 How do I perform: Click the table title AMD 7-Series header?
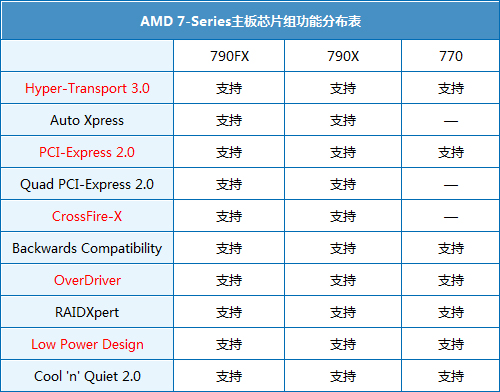[250, 21]
